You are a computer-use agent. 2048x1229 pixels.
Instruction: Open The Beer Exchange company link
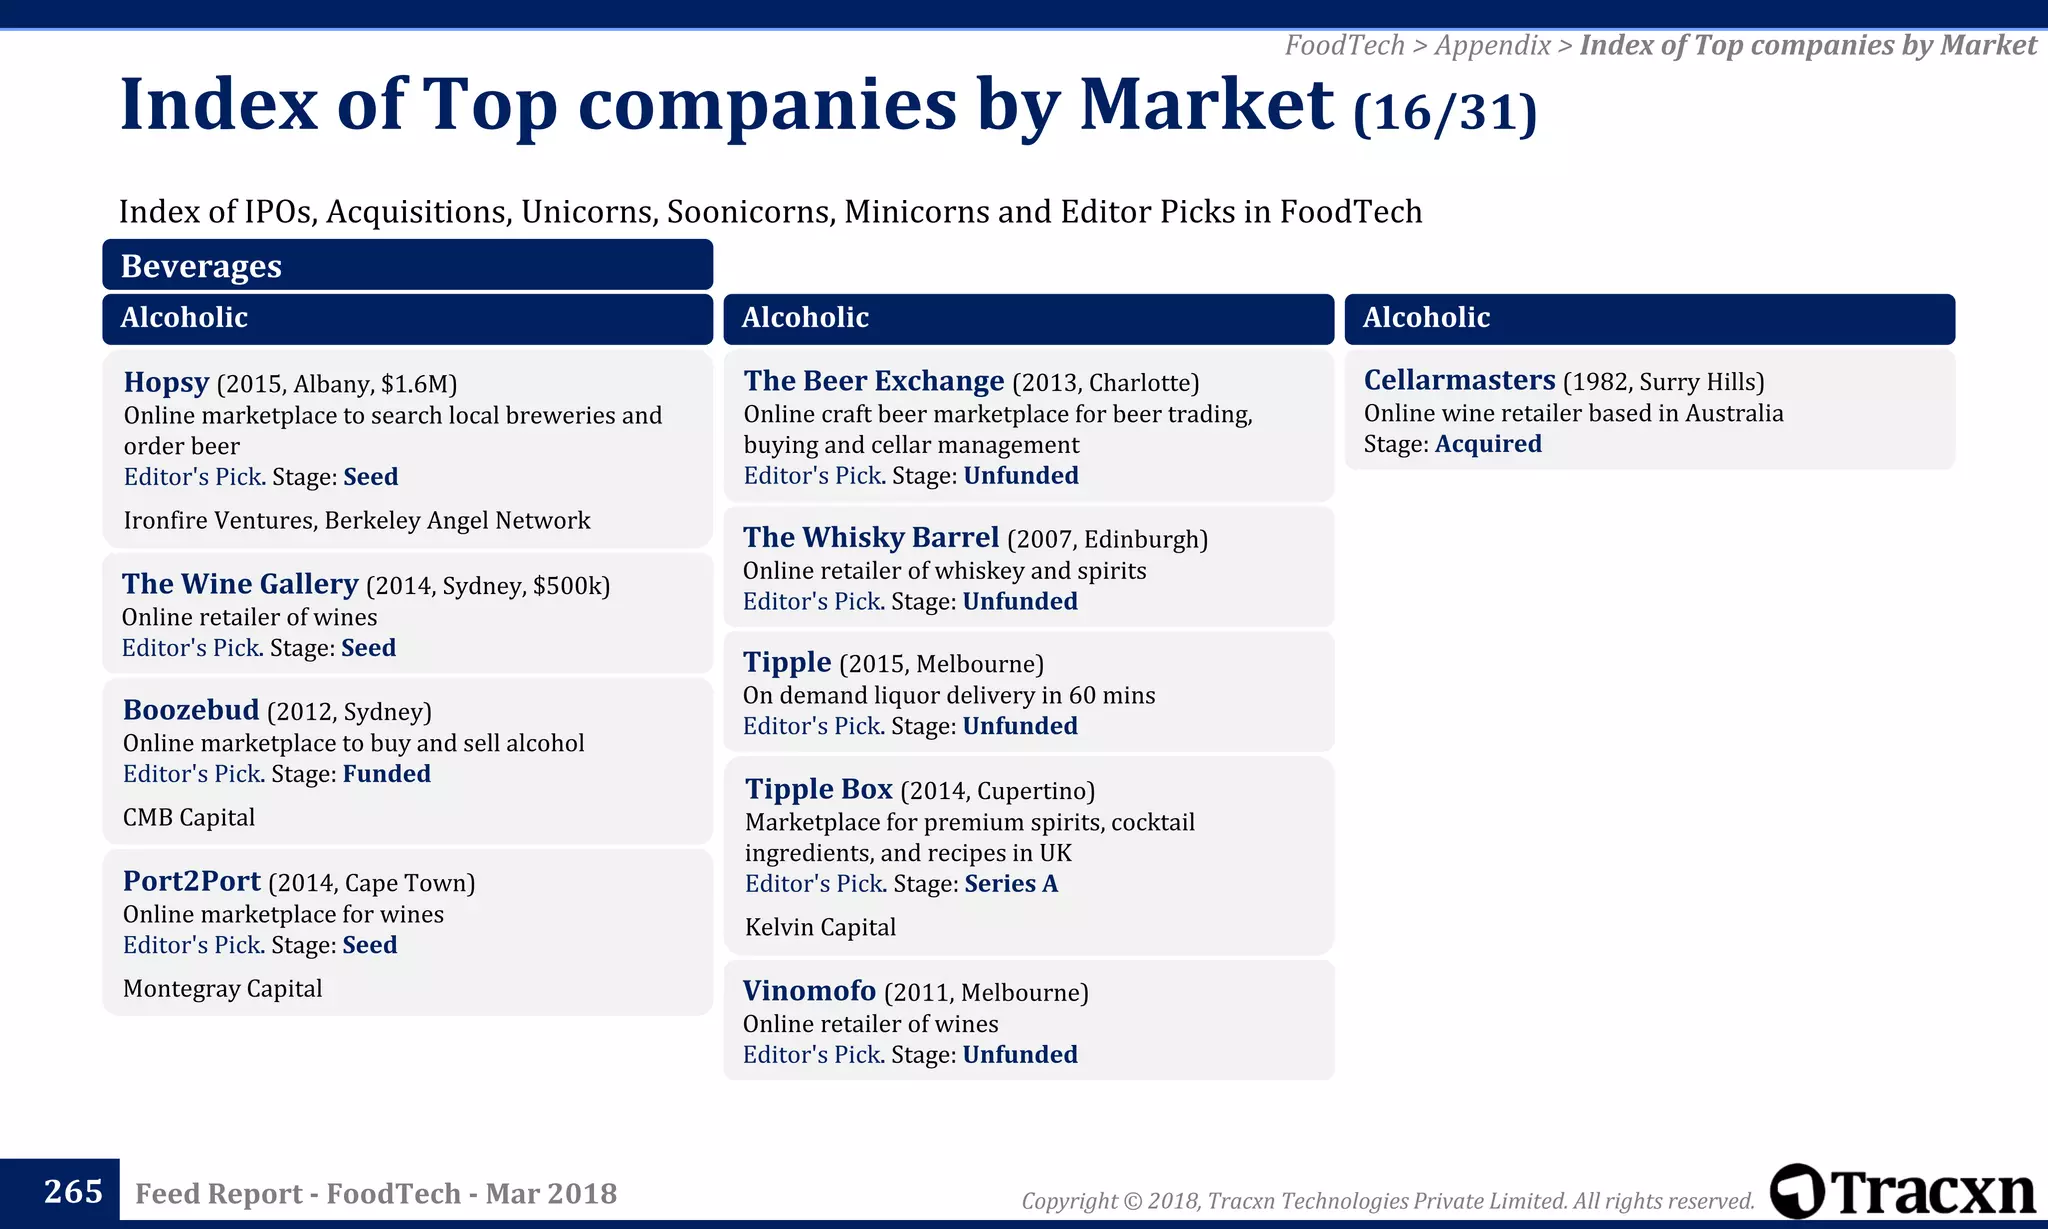point(874,381)
